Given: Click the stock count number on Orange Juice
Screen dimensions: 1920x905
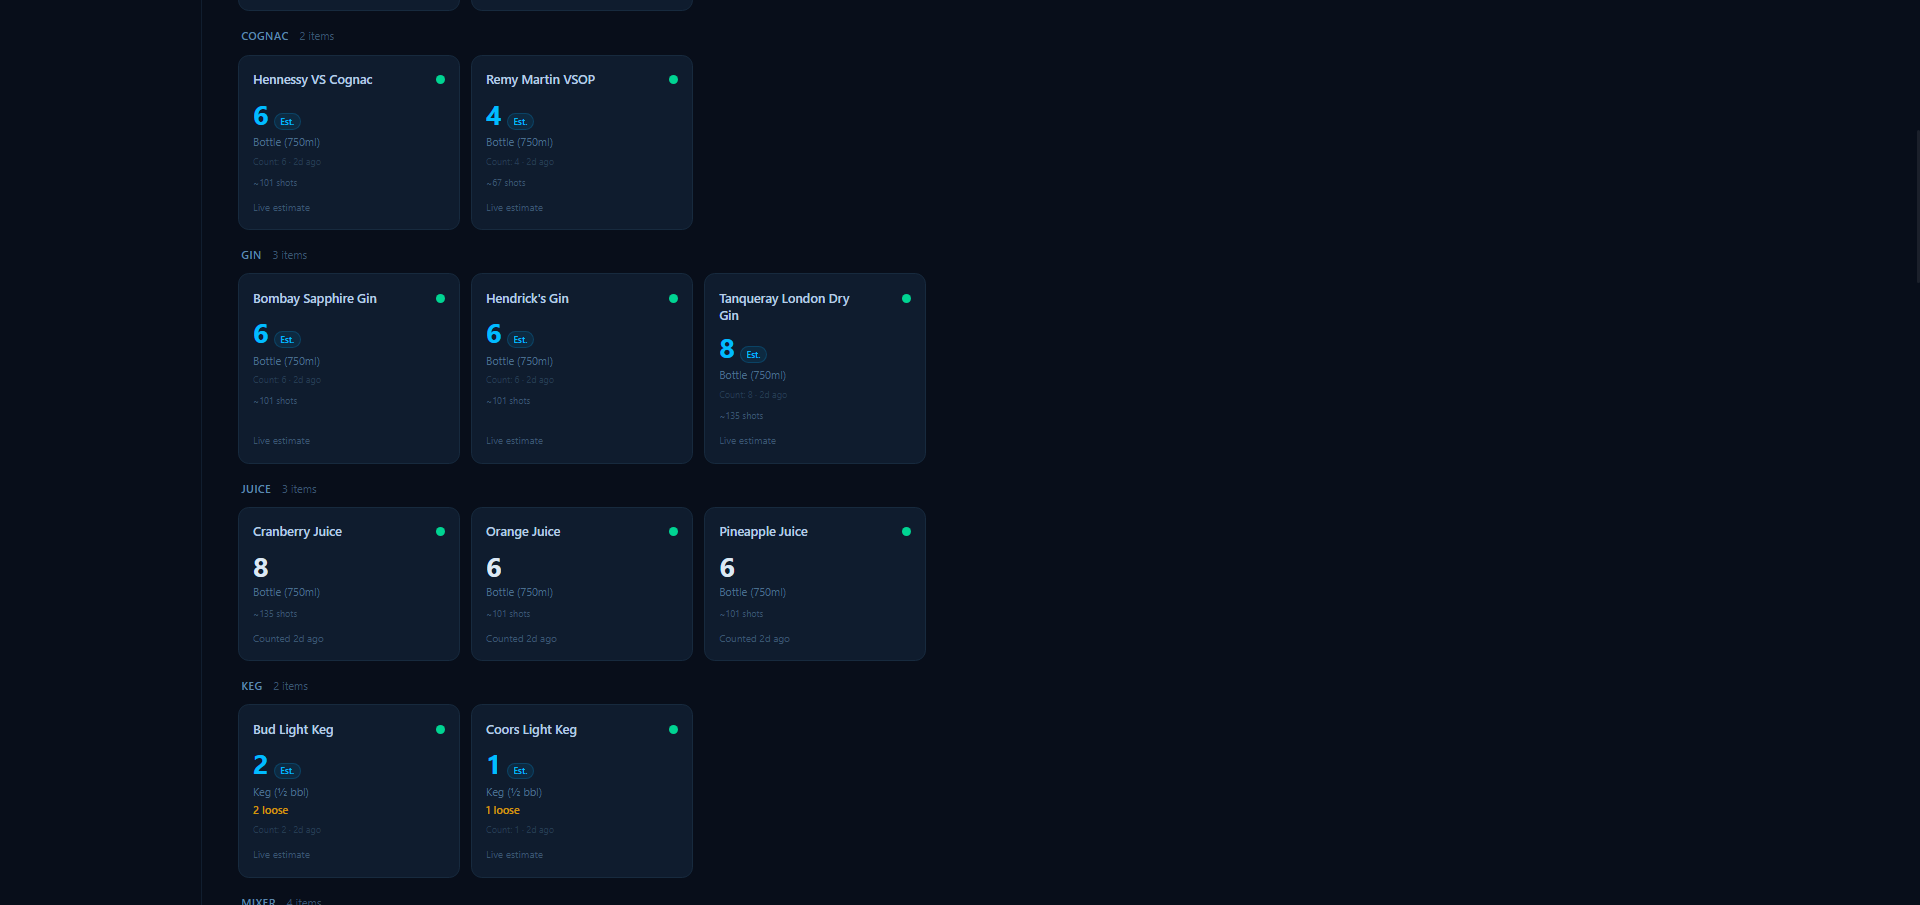Looking at the screenshot, I should tap(494, 567).
